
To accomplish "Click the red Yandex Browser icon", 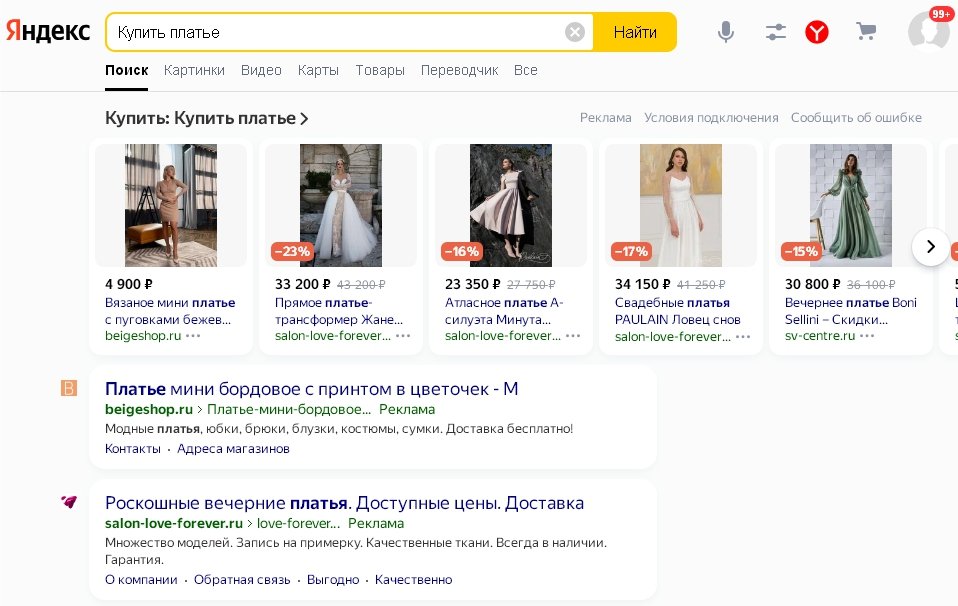I will point(817,32).
